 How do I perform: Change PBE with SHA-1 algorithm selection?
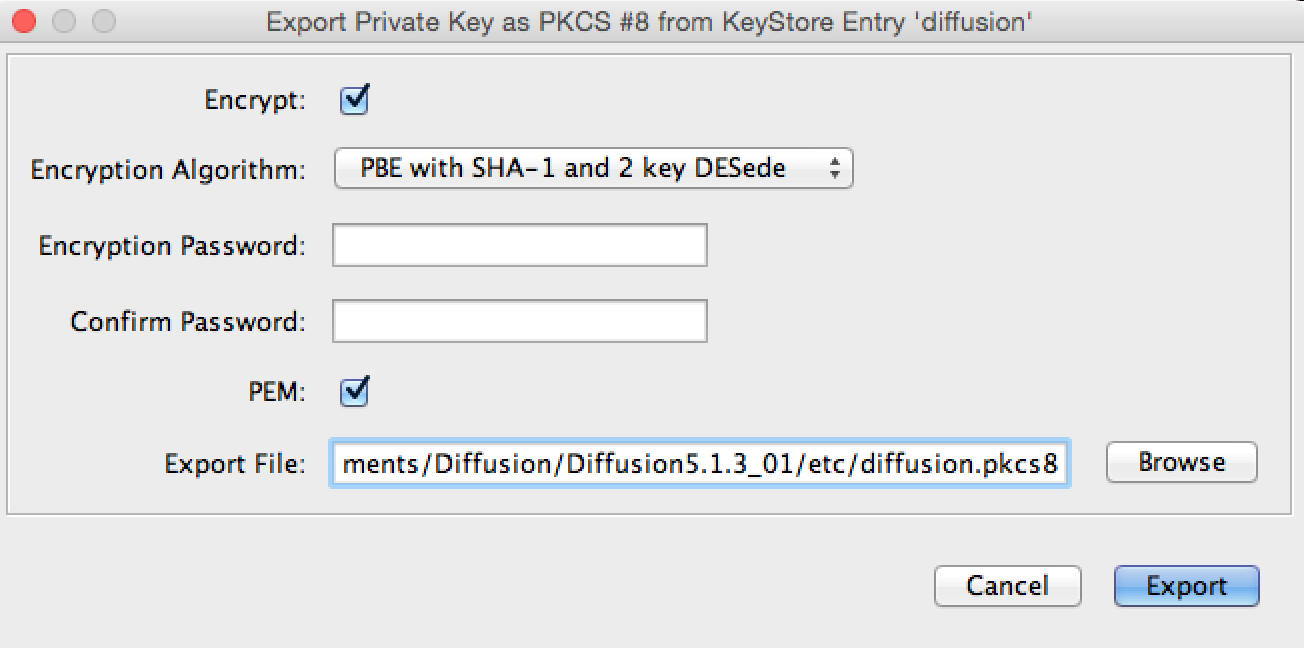(593, 167)
